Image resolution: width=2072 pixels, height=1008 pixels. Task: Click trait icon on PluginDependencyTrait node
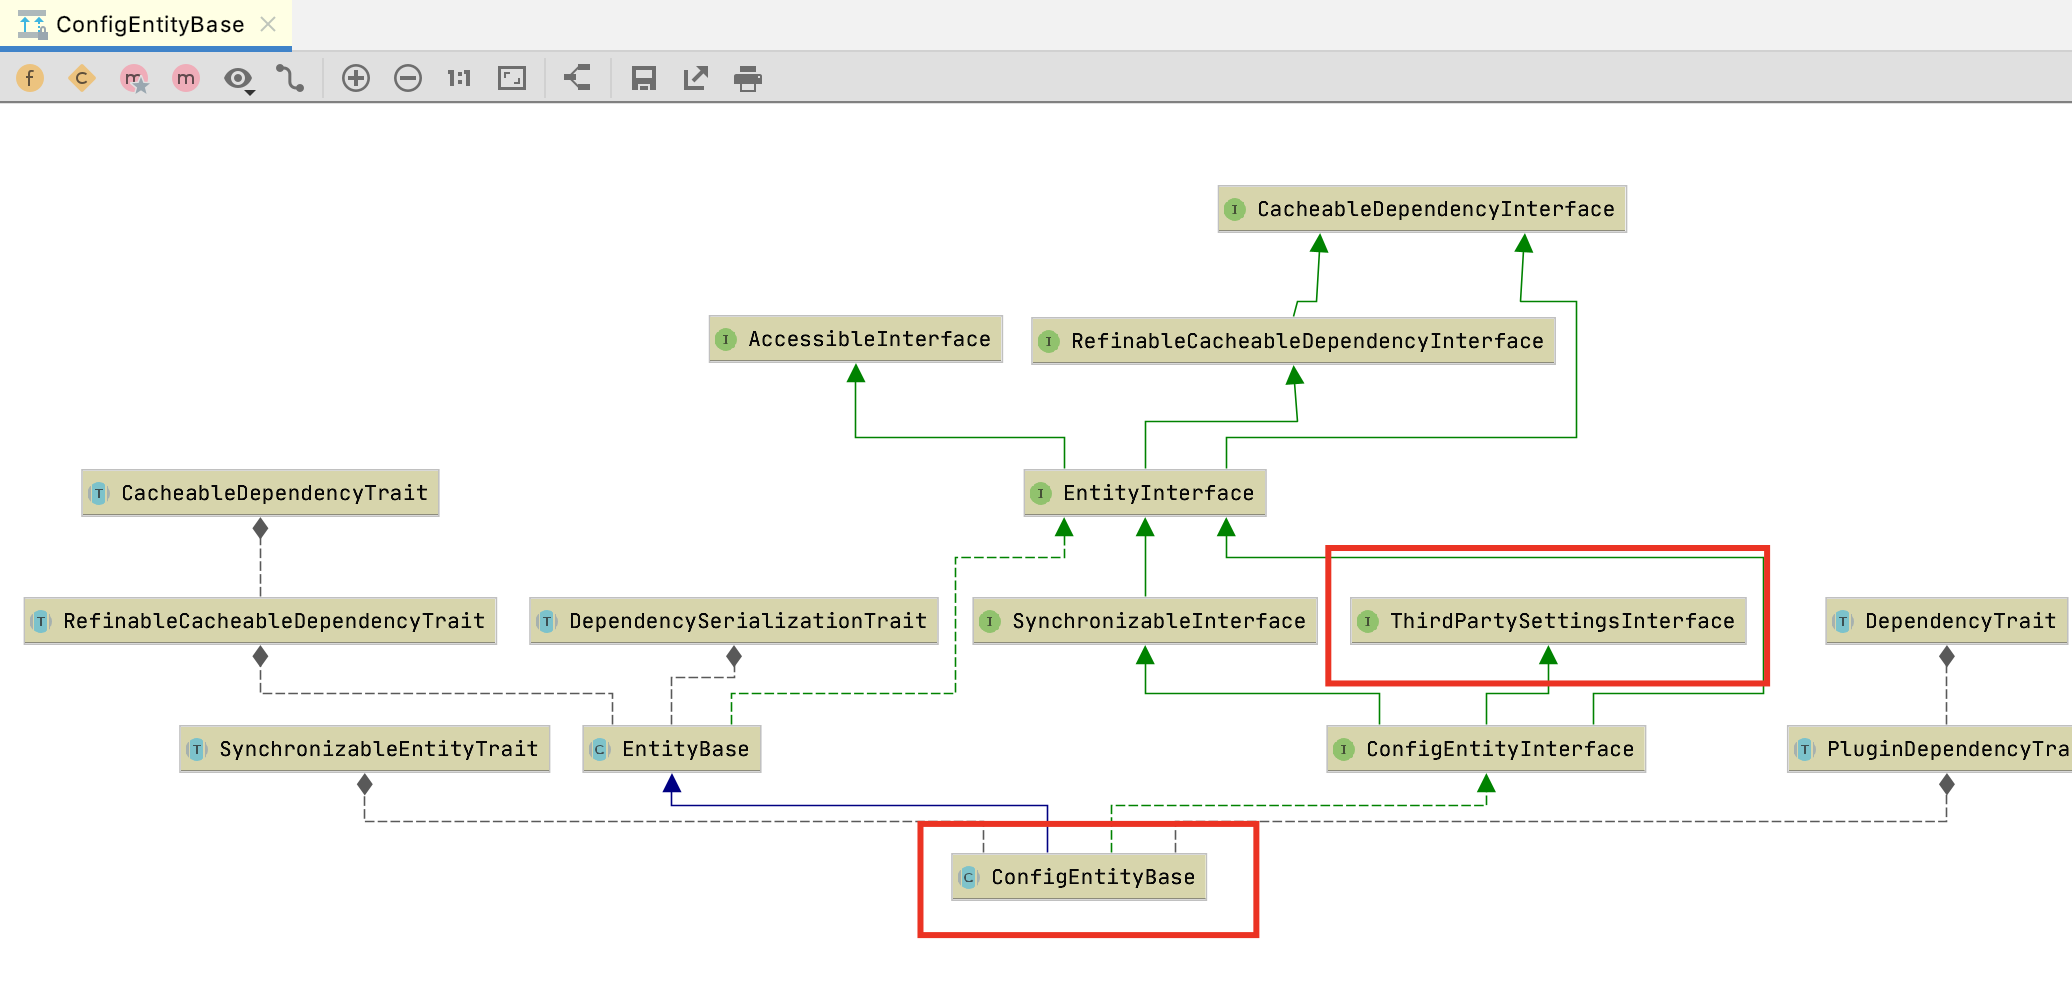(1804, 750)
